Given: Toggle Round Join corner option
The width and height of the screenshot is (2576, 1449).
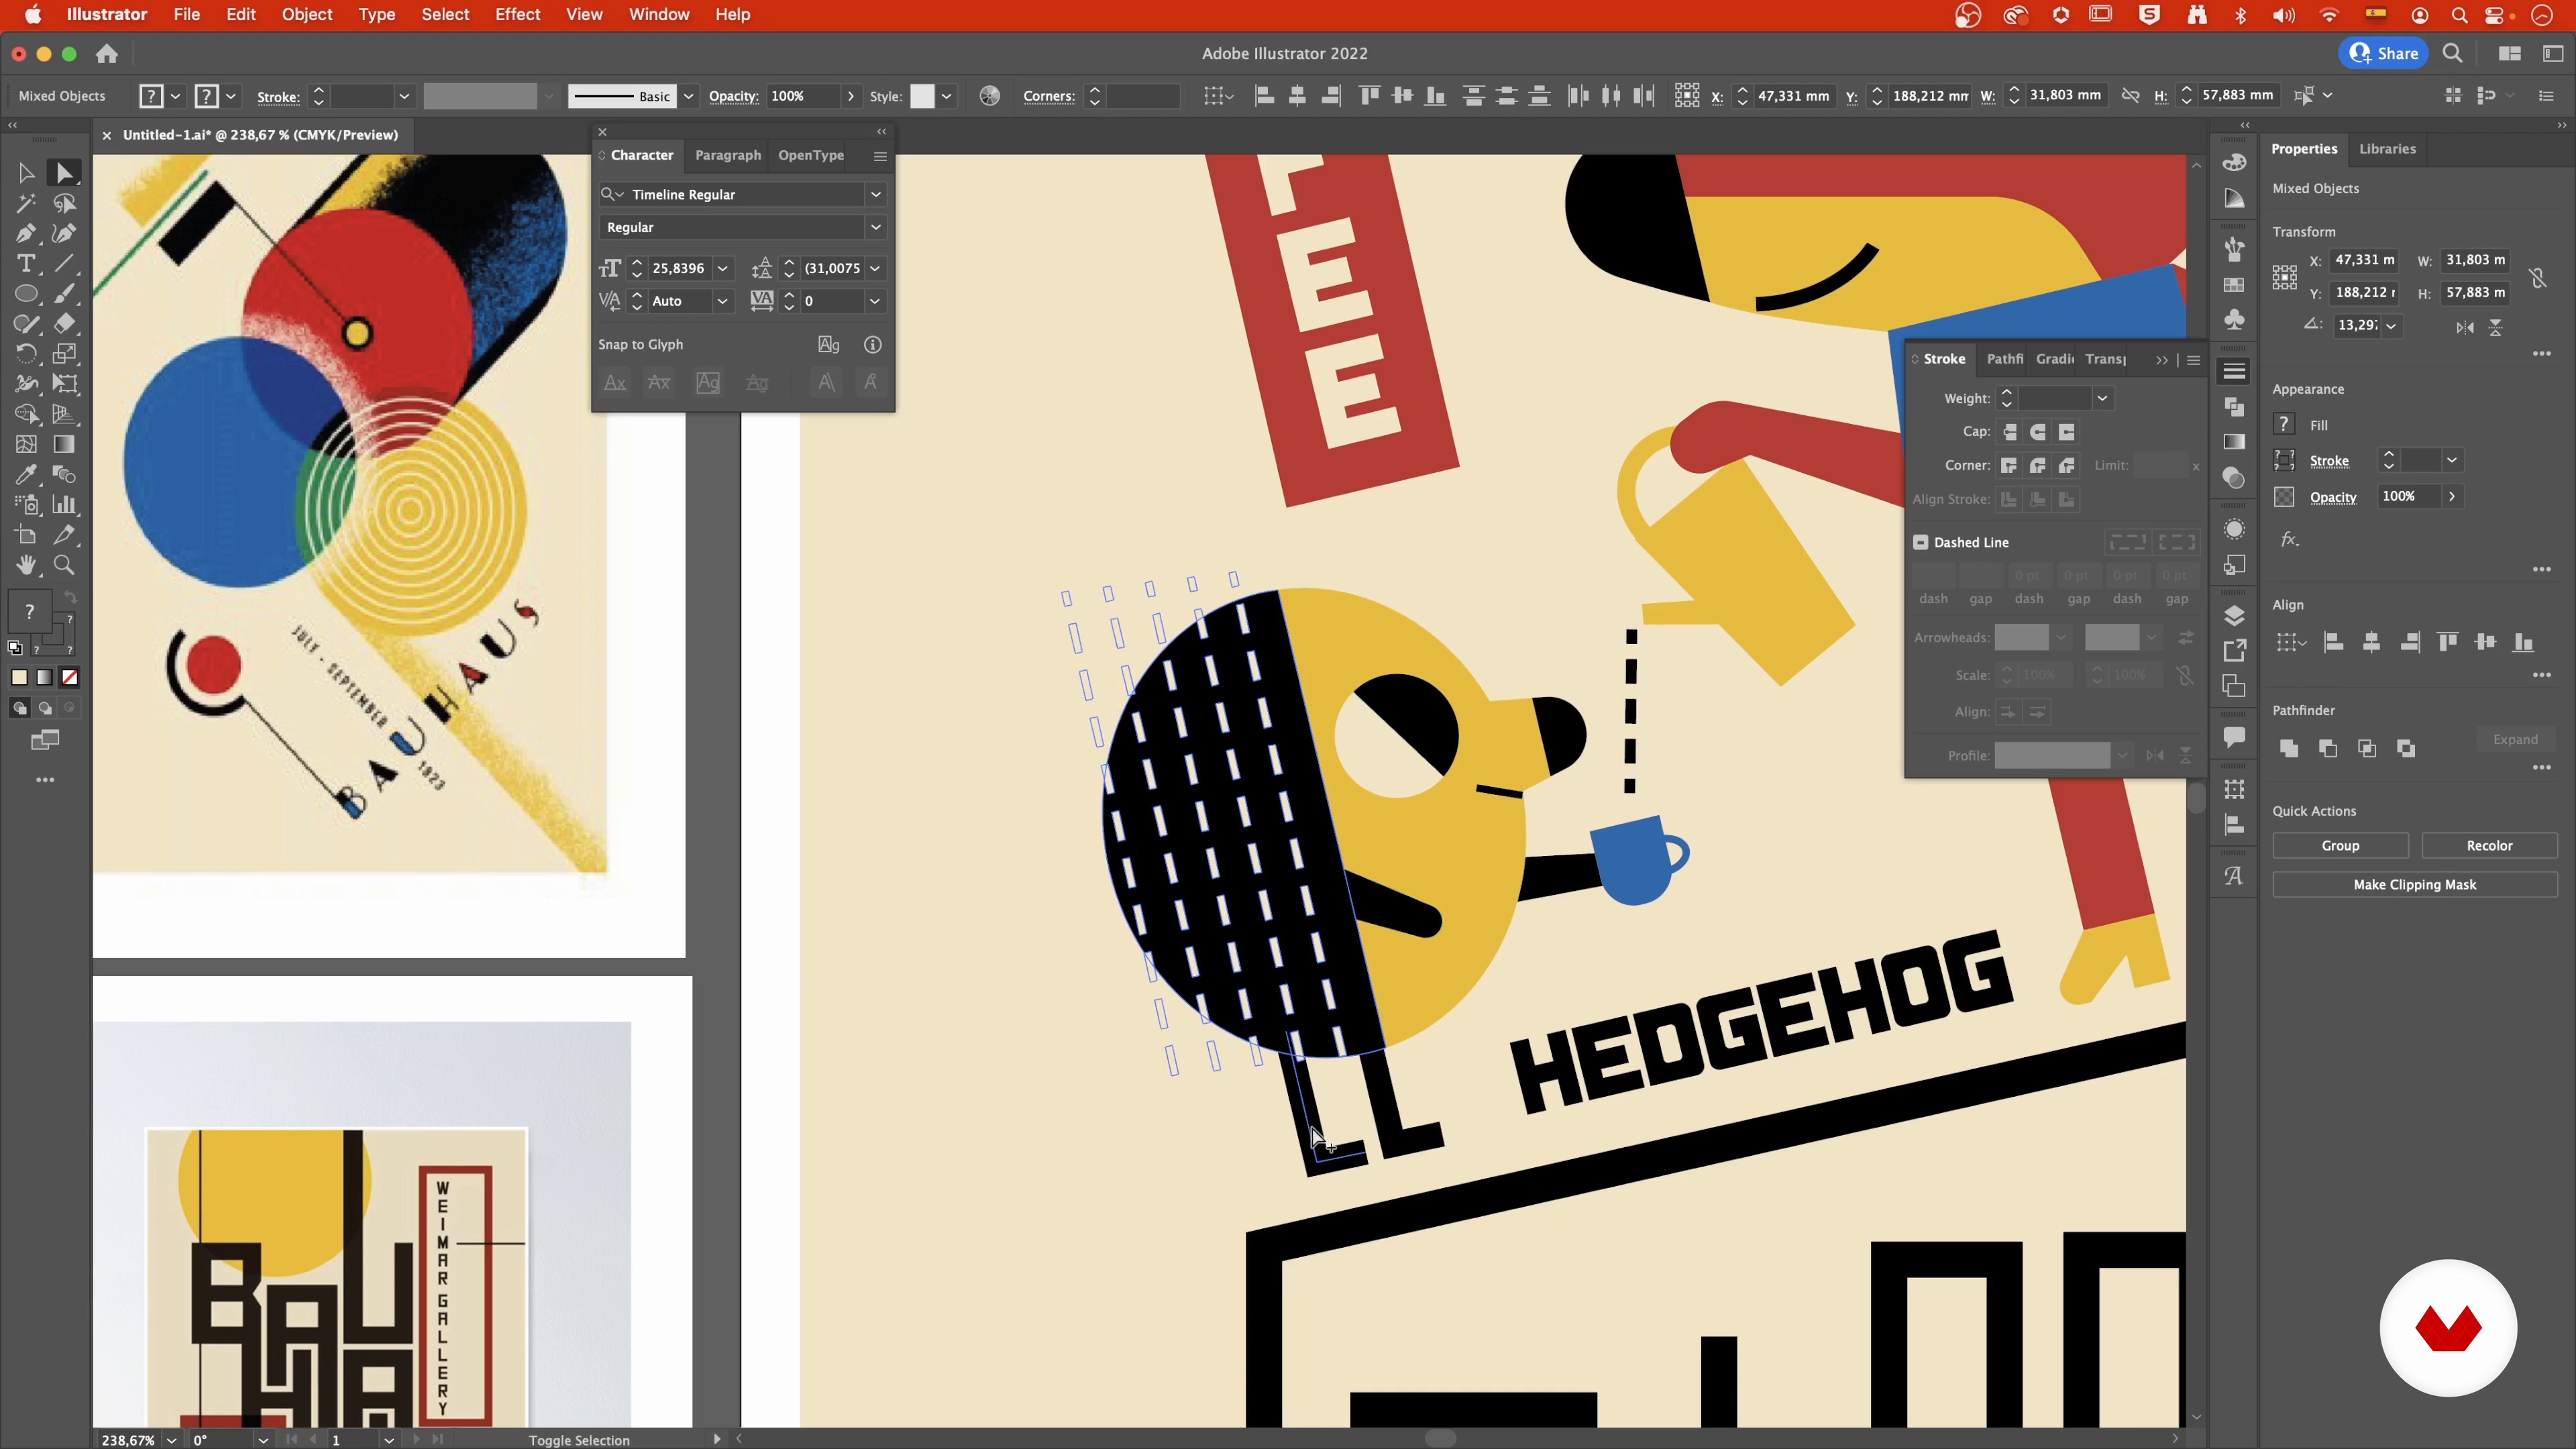Looking at the screenshot, I should [x=2038, y=466].
